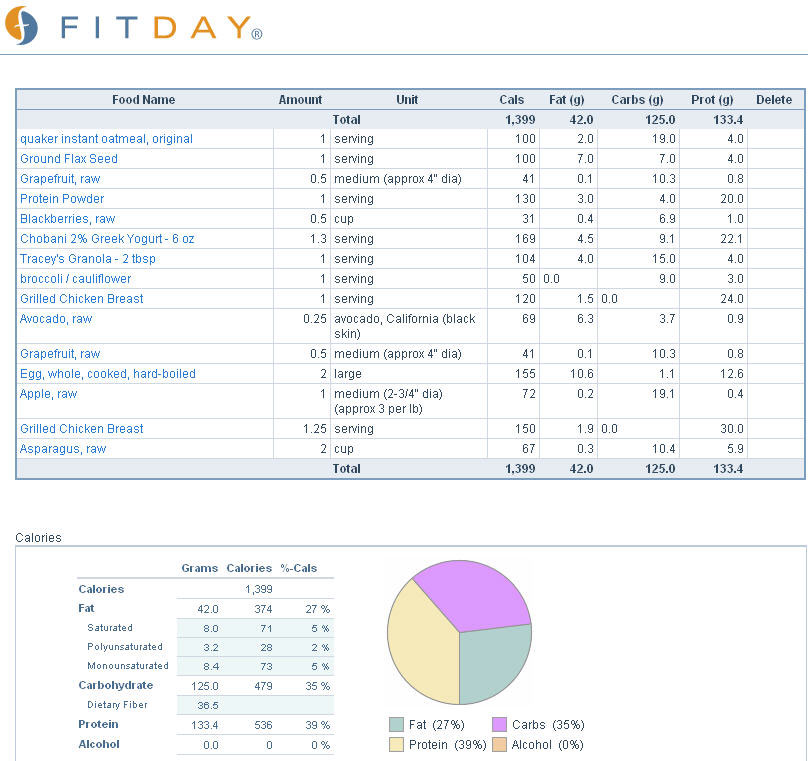
Task: Click the Fat (g) column header
Action: [x=566, y=99]
